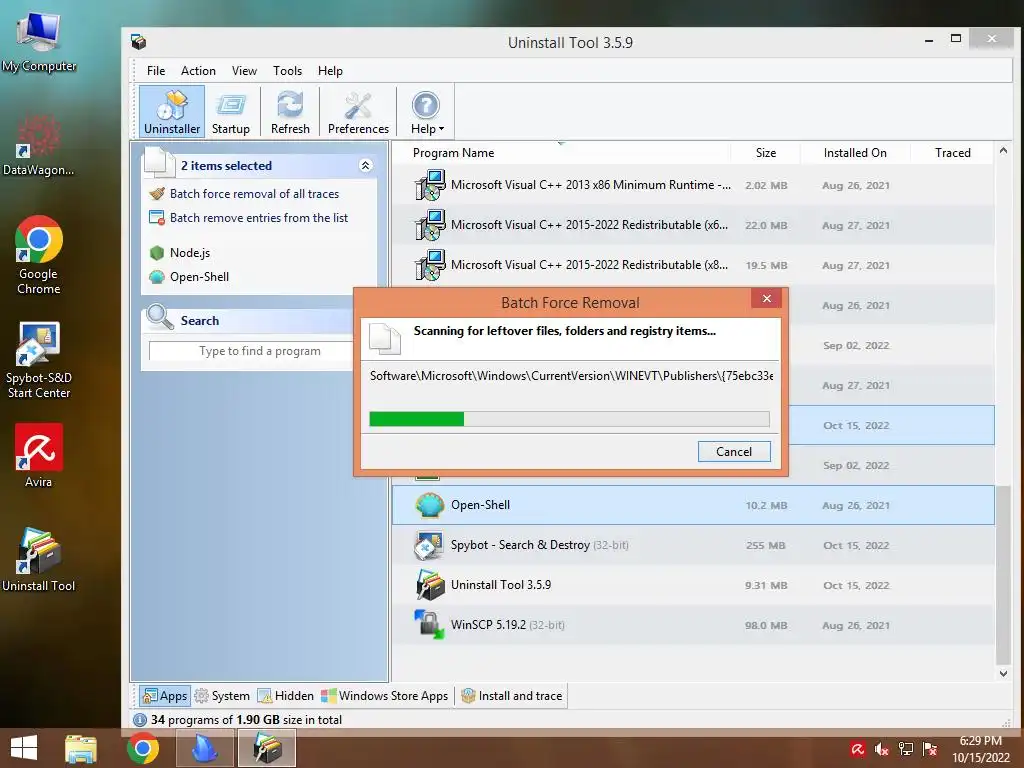Click the Refresh toolbar icon

point(290,112)
